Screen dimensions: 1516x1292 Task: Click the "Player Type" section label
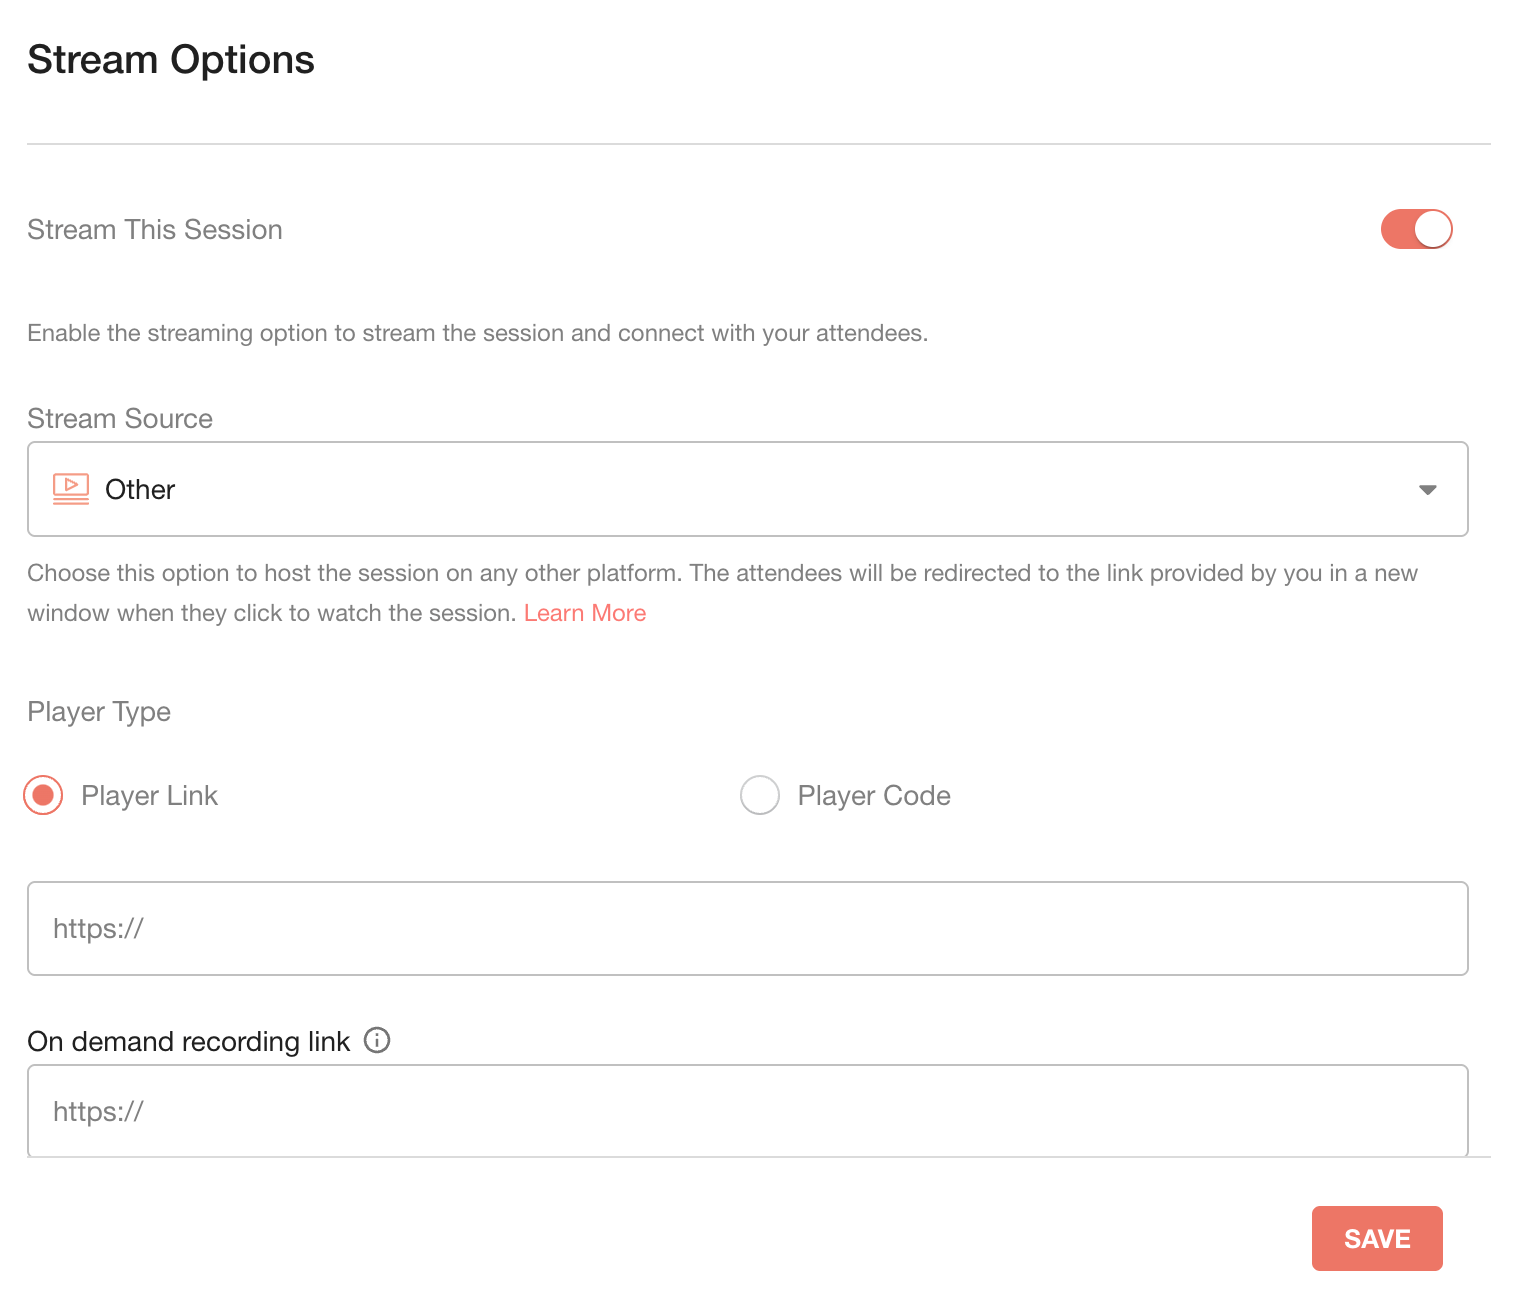(x=99, y=712)
